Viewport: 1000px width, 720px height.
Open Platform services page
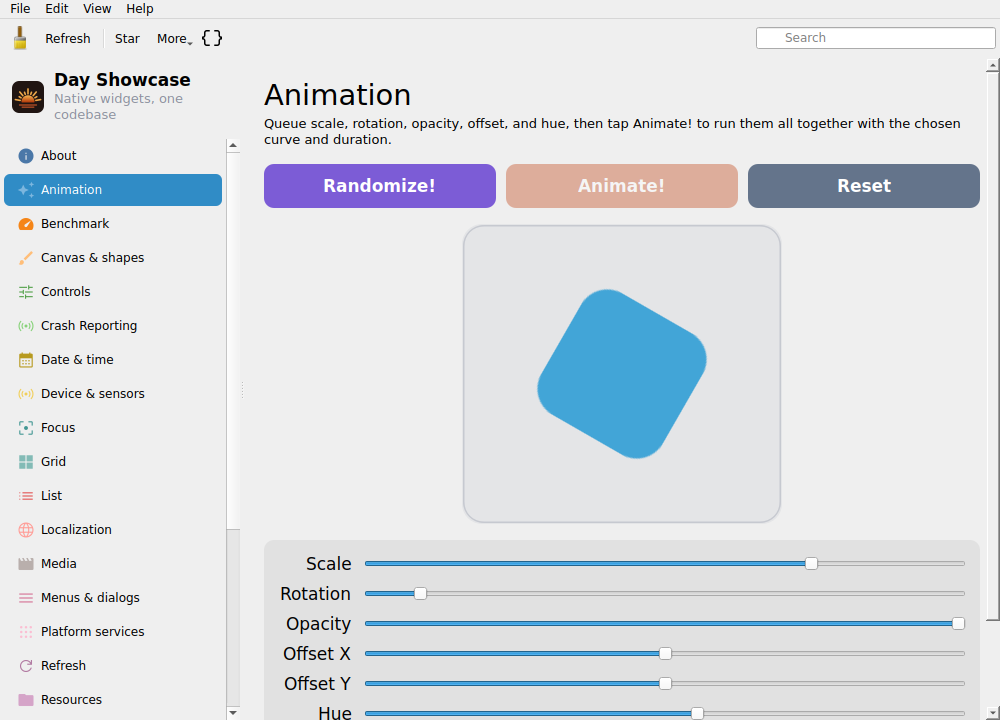pos(113,632)
